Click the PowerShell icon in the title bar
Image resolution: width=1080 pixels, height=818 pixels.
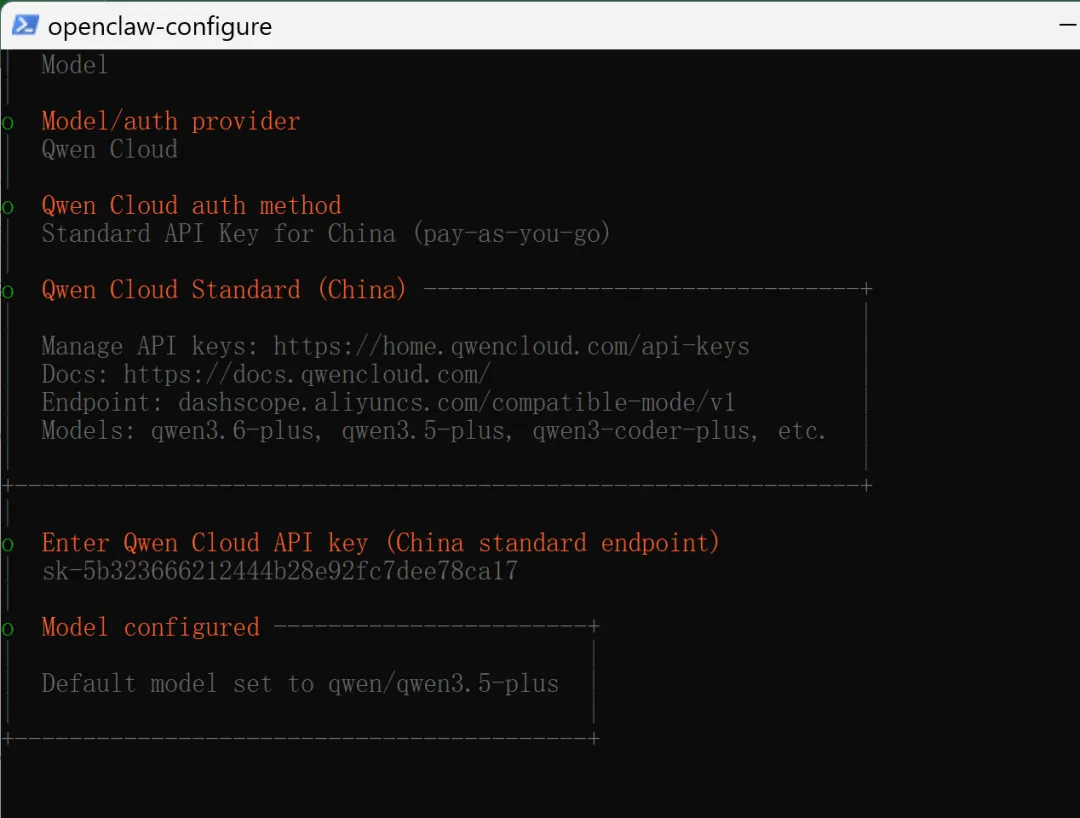click(25, 25)
